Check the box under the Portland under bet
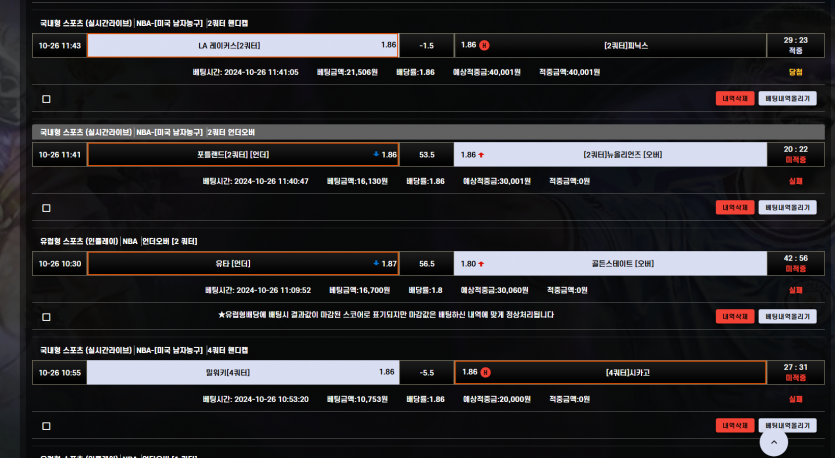Viewport: 835px width, 458px height. click(46, 208)
